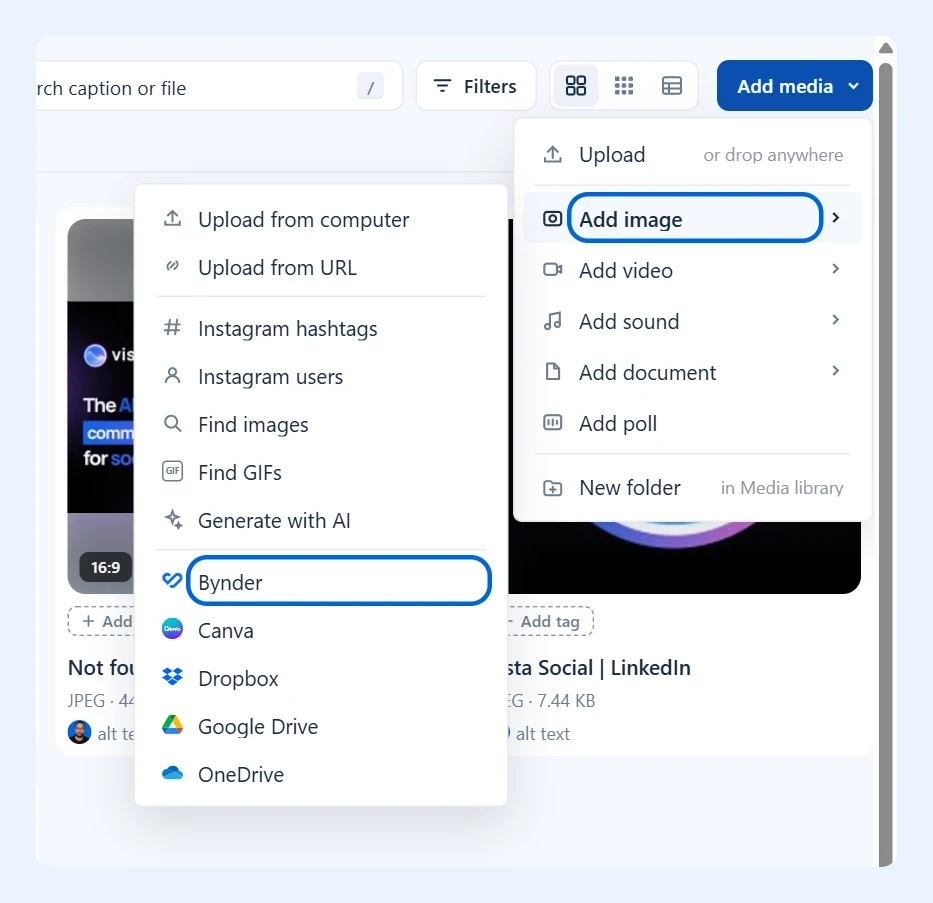Choose Canva as image source
Screen dimensions: 933x903
point(321,631)
